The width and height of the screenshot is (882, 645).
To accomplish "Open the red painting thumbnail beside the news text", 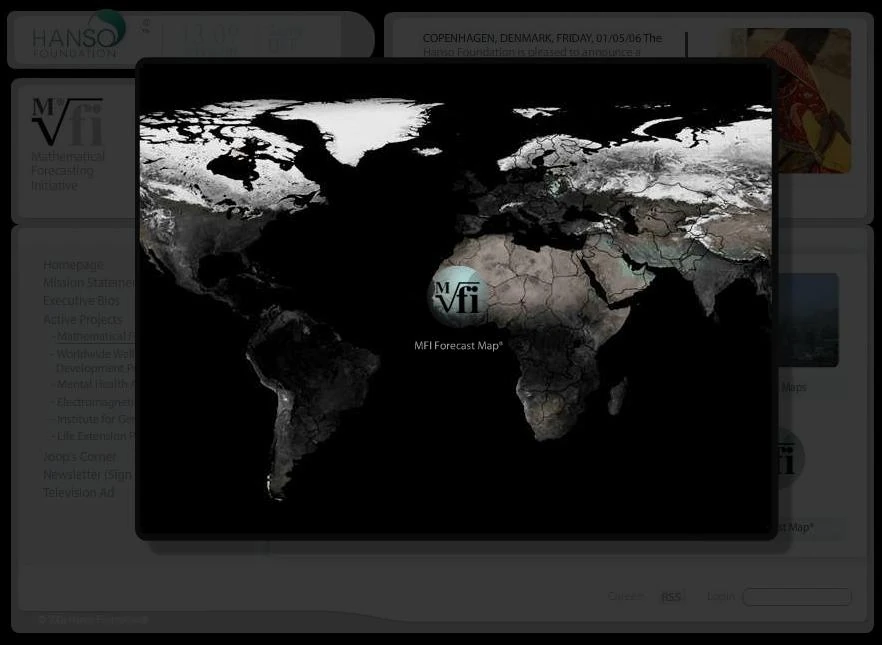I will click(x=814, y=100).
